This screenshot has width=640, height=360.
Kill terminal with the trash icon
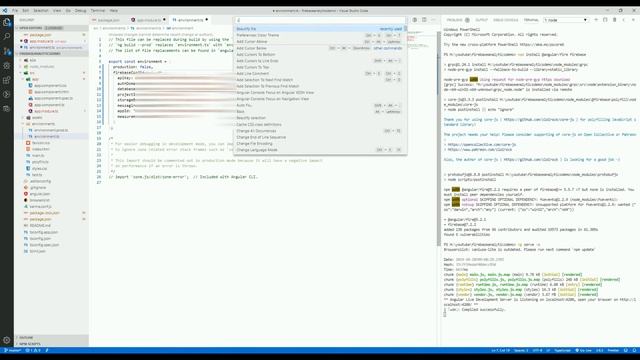click(615, 20)
